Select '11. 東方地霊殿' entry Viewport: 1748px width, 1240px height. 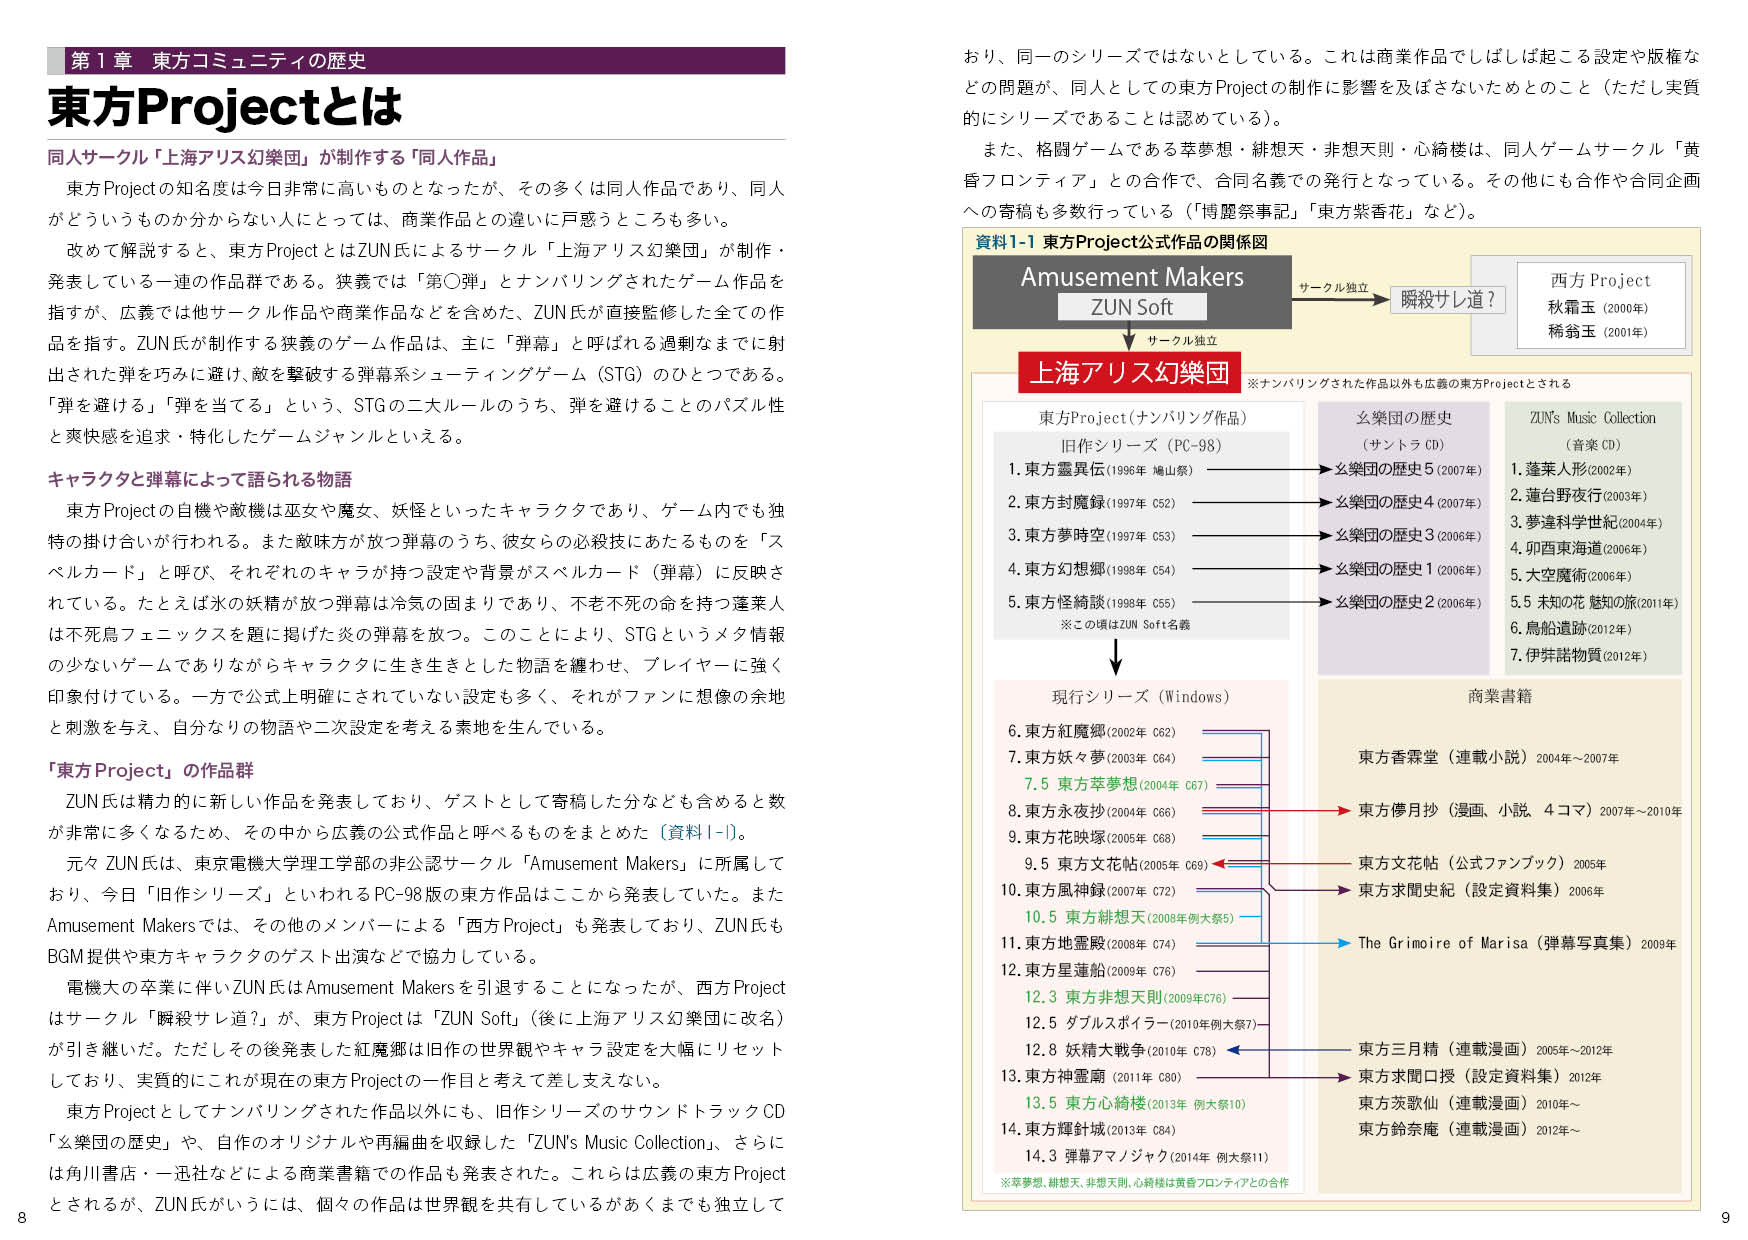[1087, 944]
